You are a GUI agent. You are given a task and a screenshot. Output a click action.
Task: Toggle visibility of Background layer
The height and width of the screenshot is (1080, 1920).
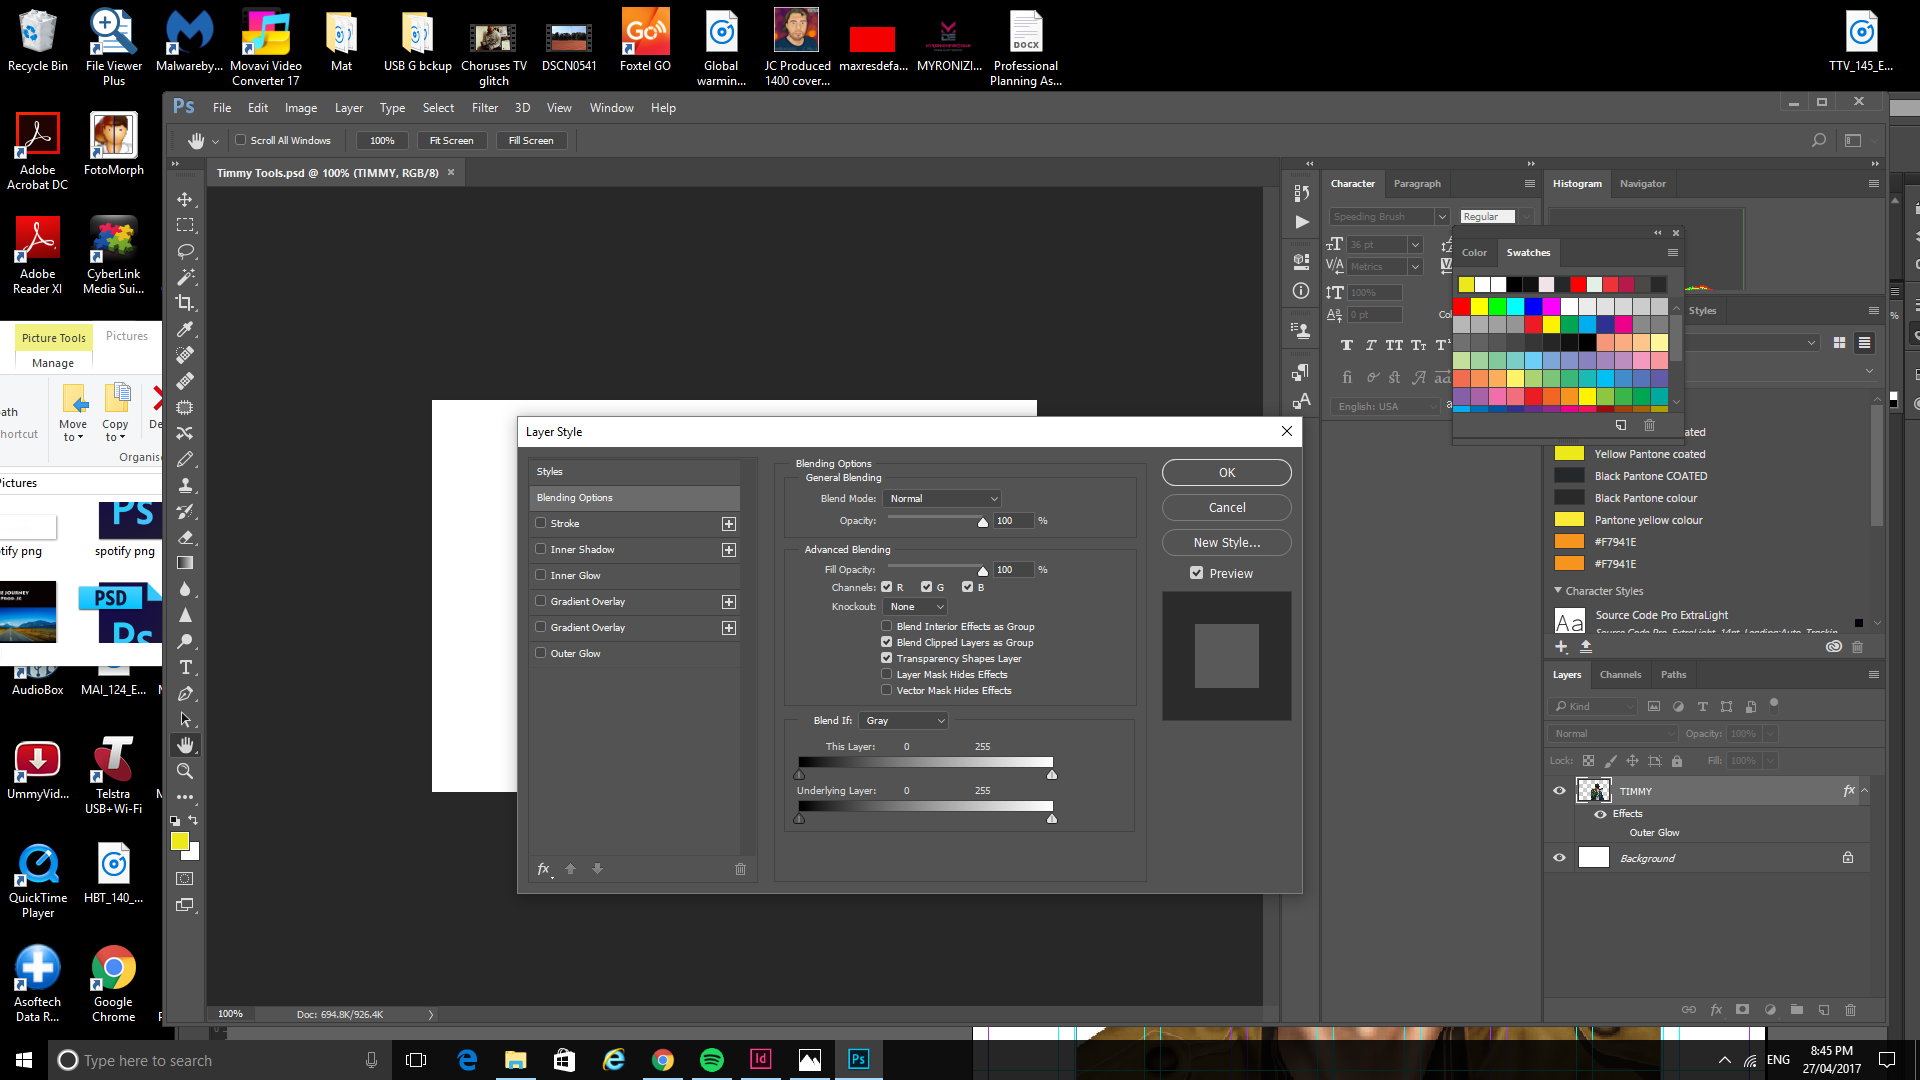click(1560, 858)
